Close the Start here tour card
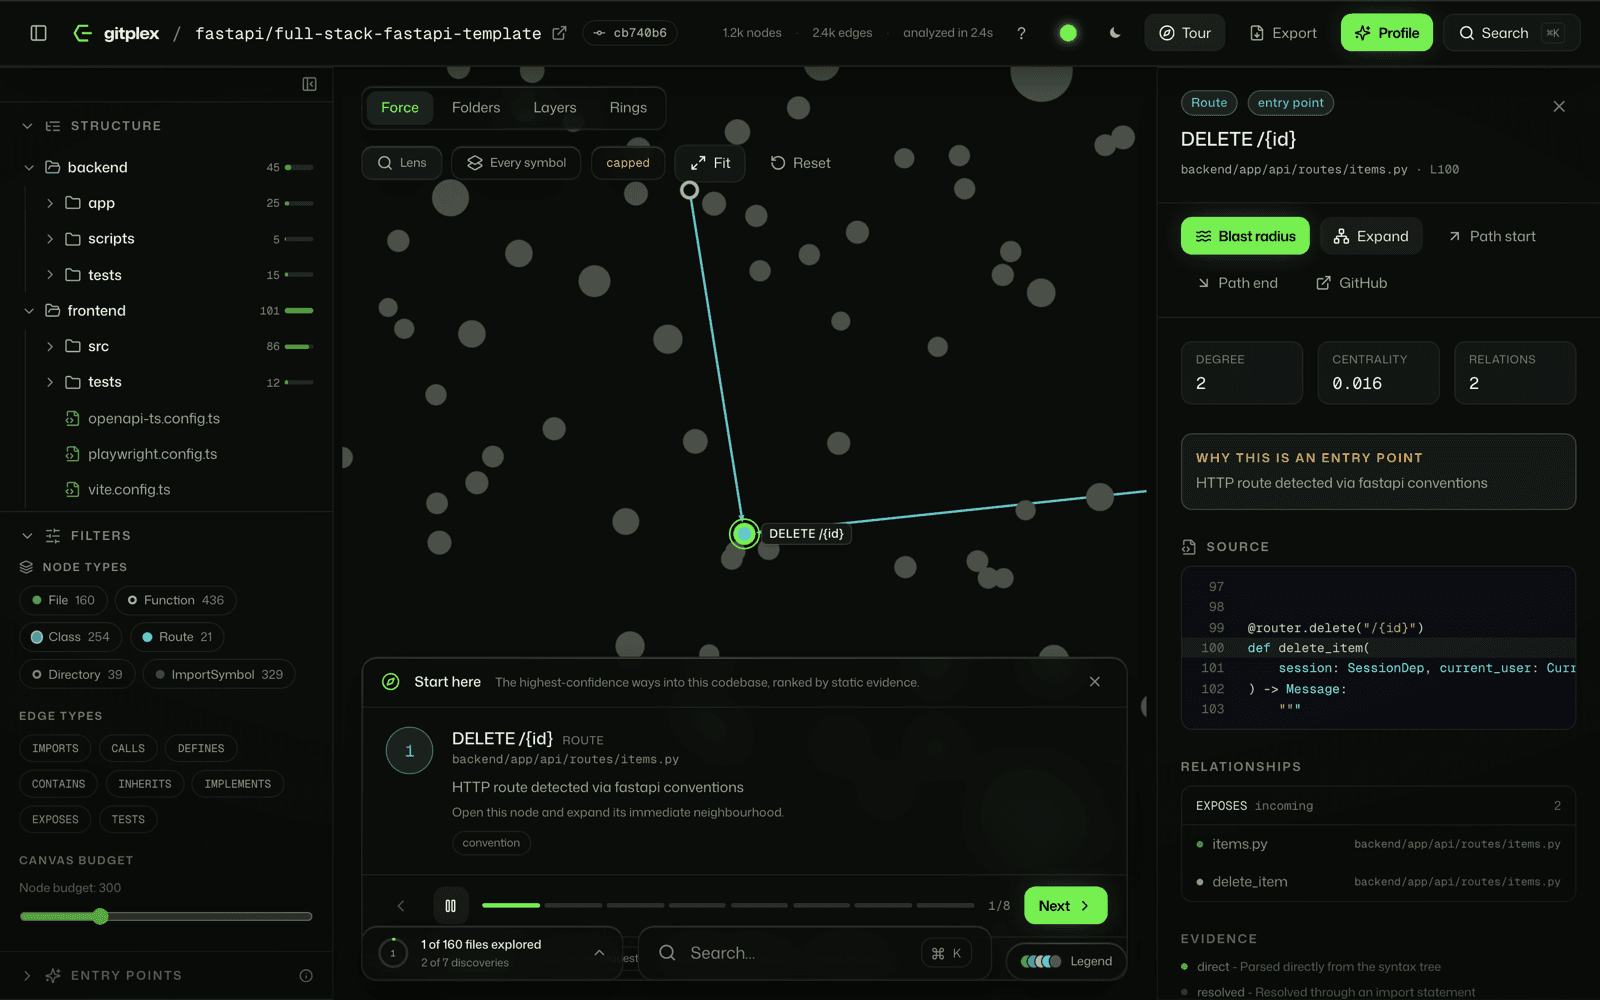The image size is (1600, 1000). (x=1095, y=682)
